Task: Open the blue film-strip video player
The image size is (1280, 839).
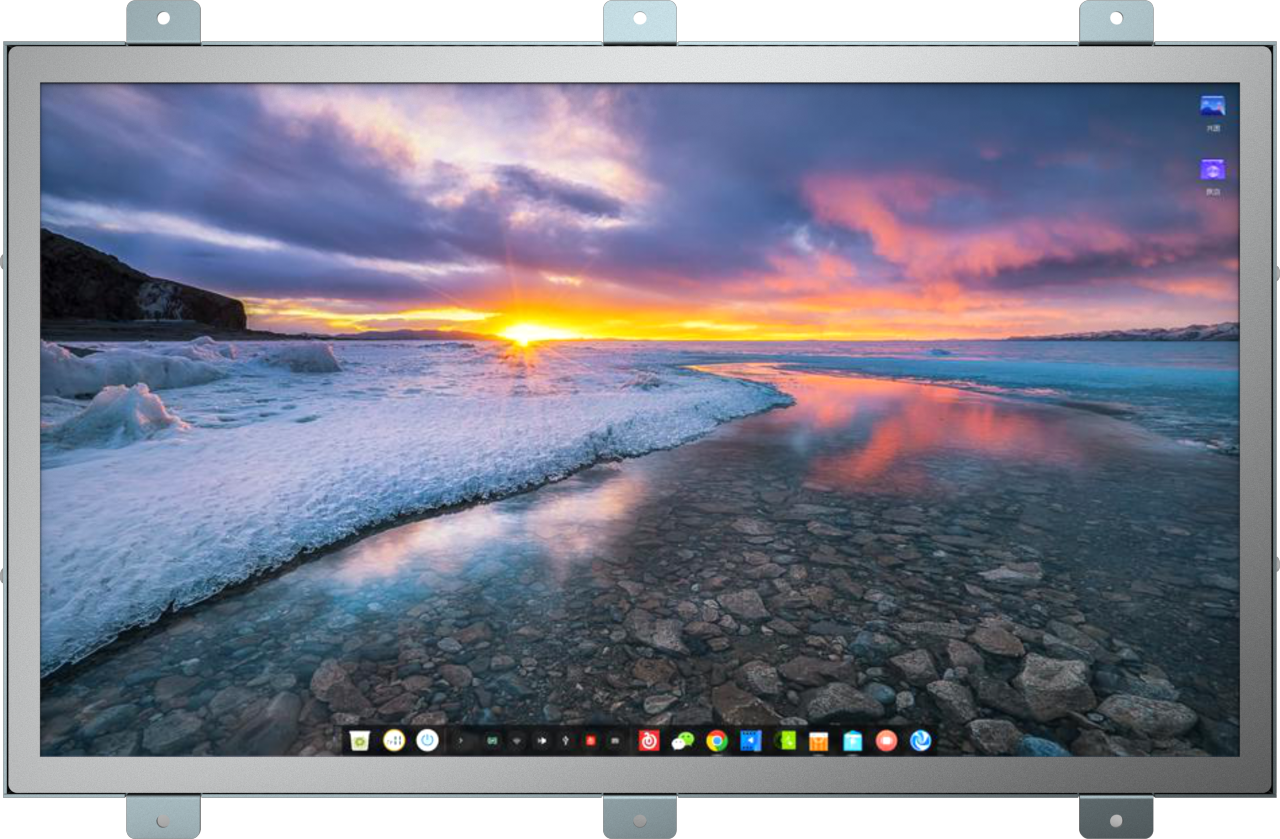Action: (751, 740)
